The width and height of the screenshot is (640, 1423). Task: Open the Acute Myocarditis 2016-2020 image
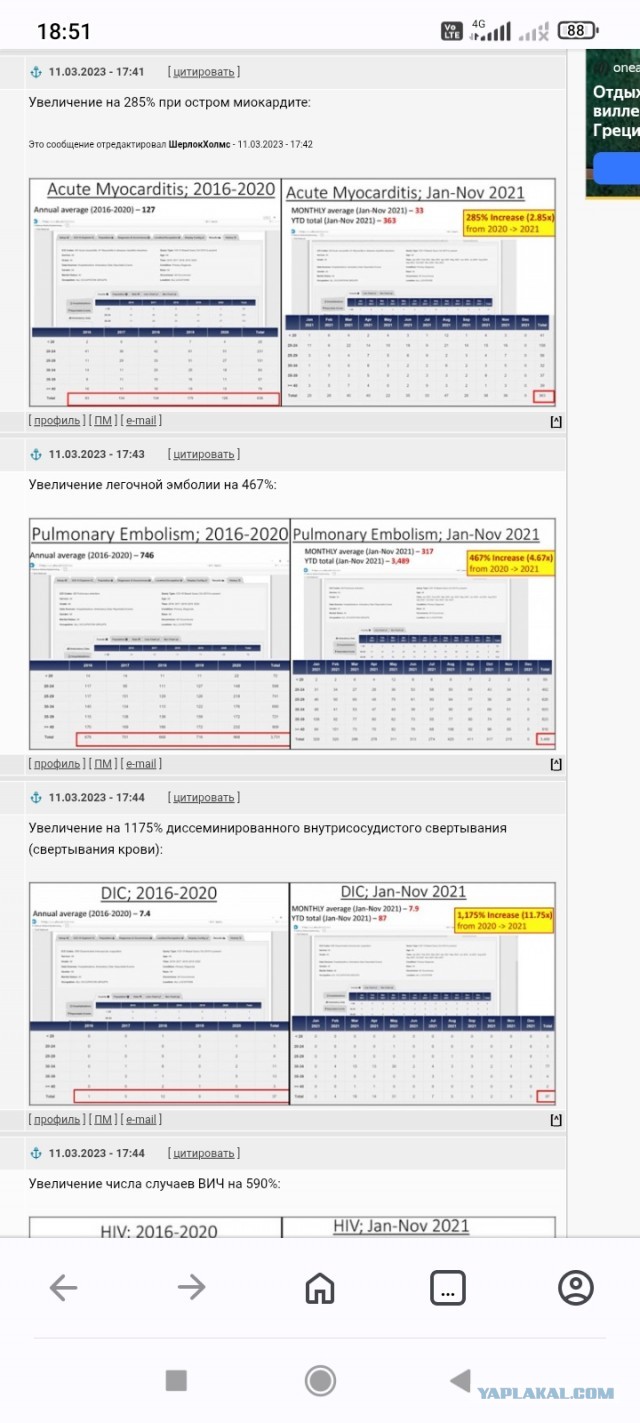(156, 292)
